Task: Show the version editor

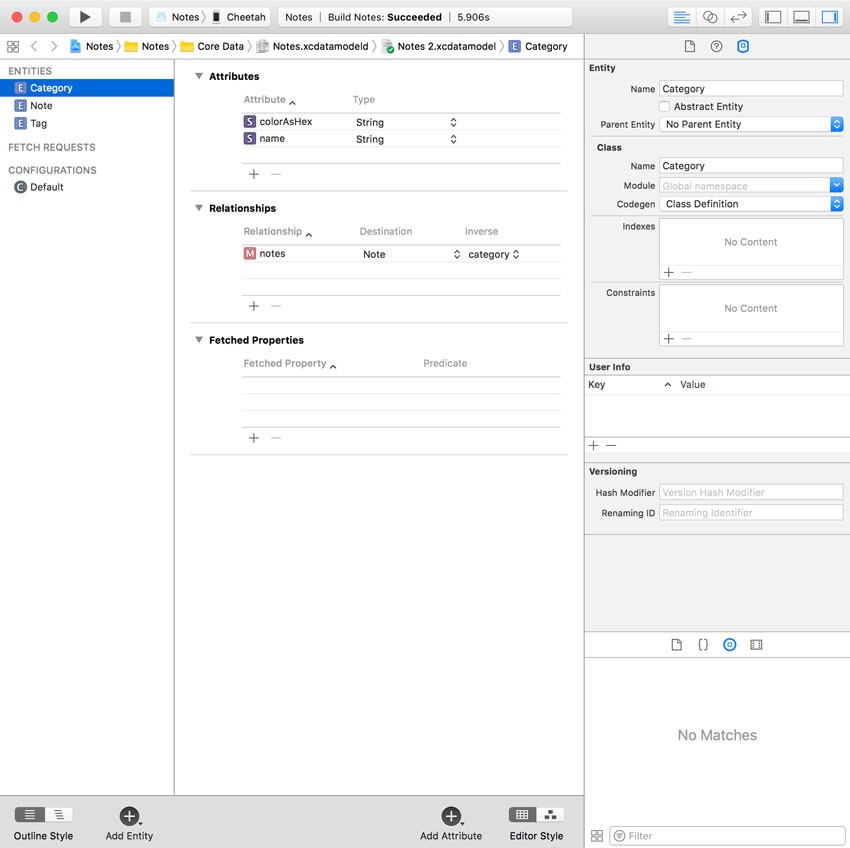Action: 738,17
